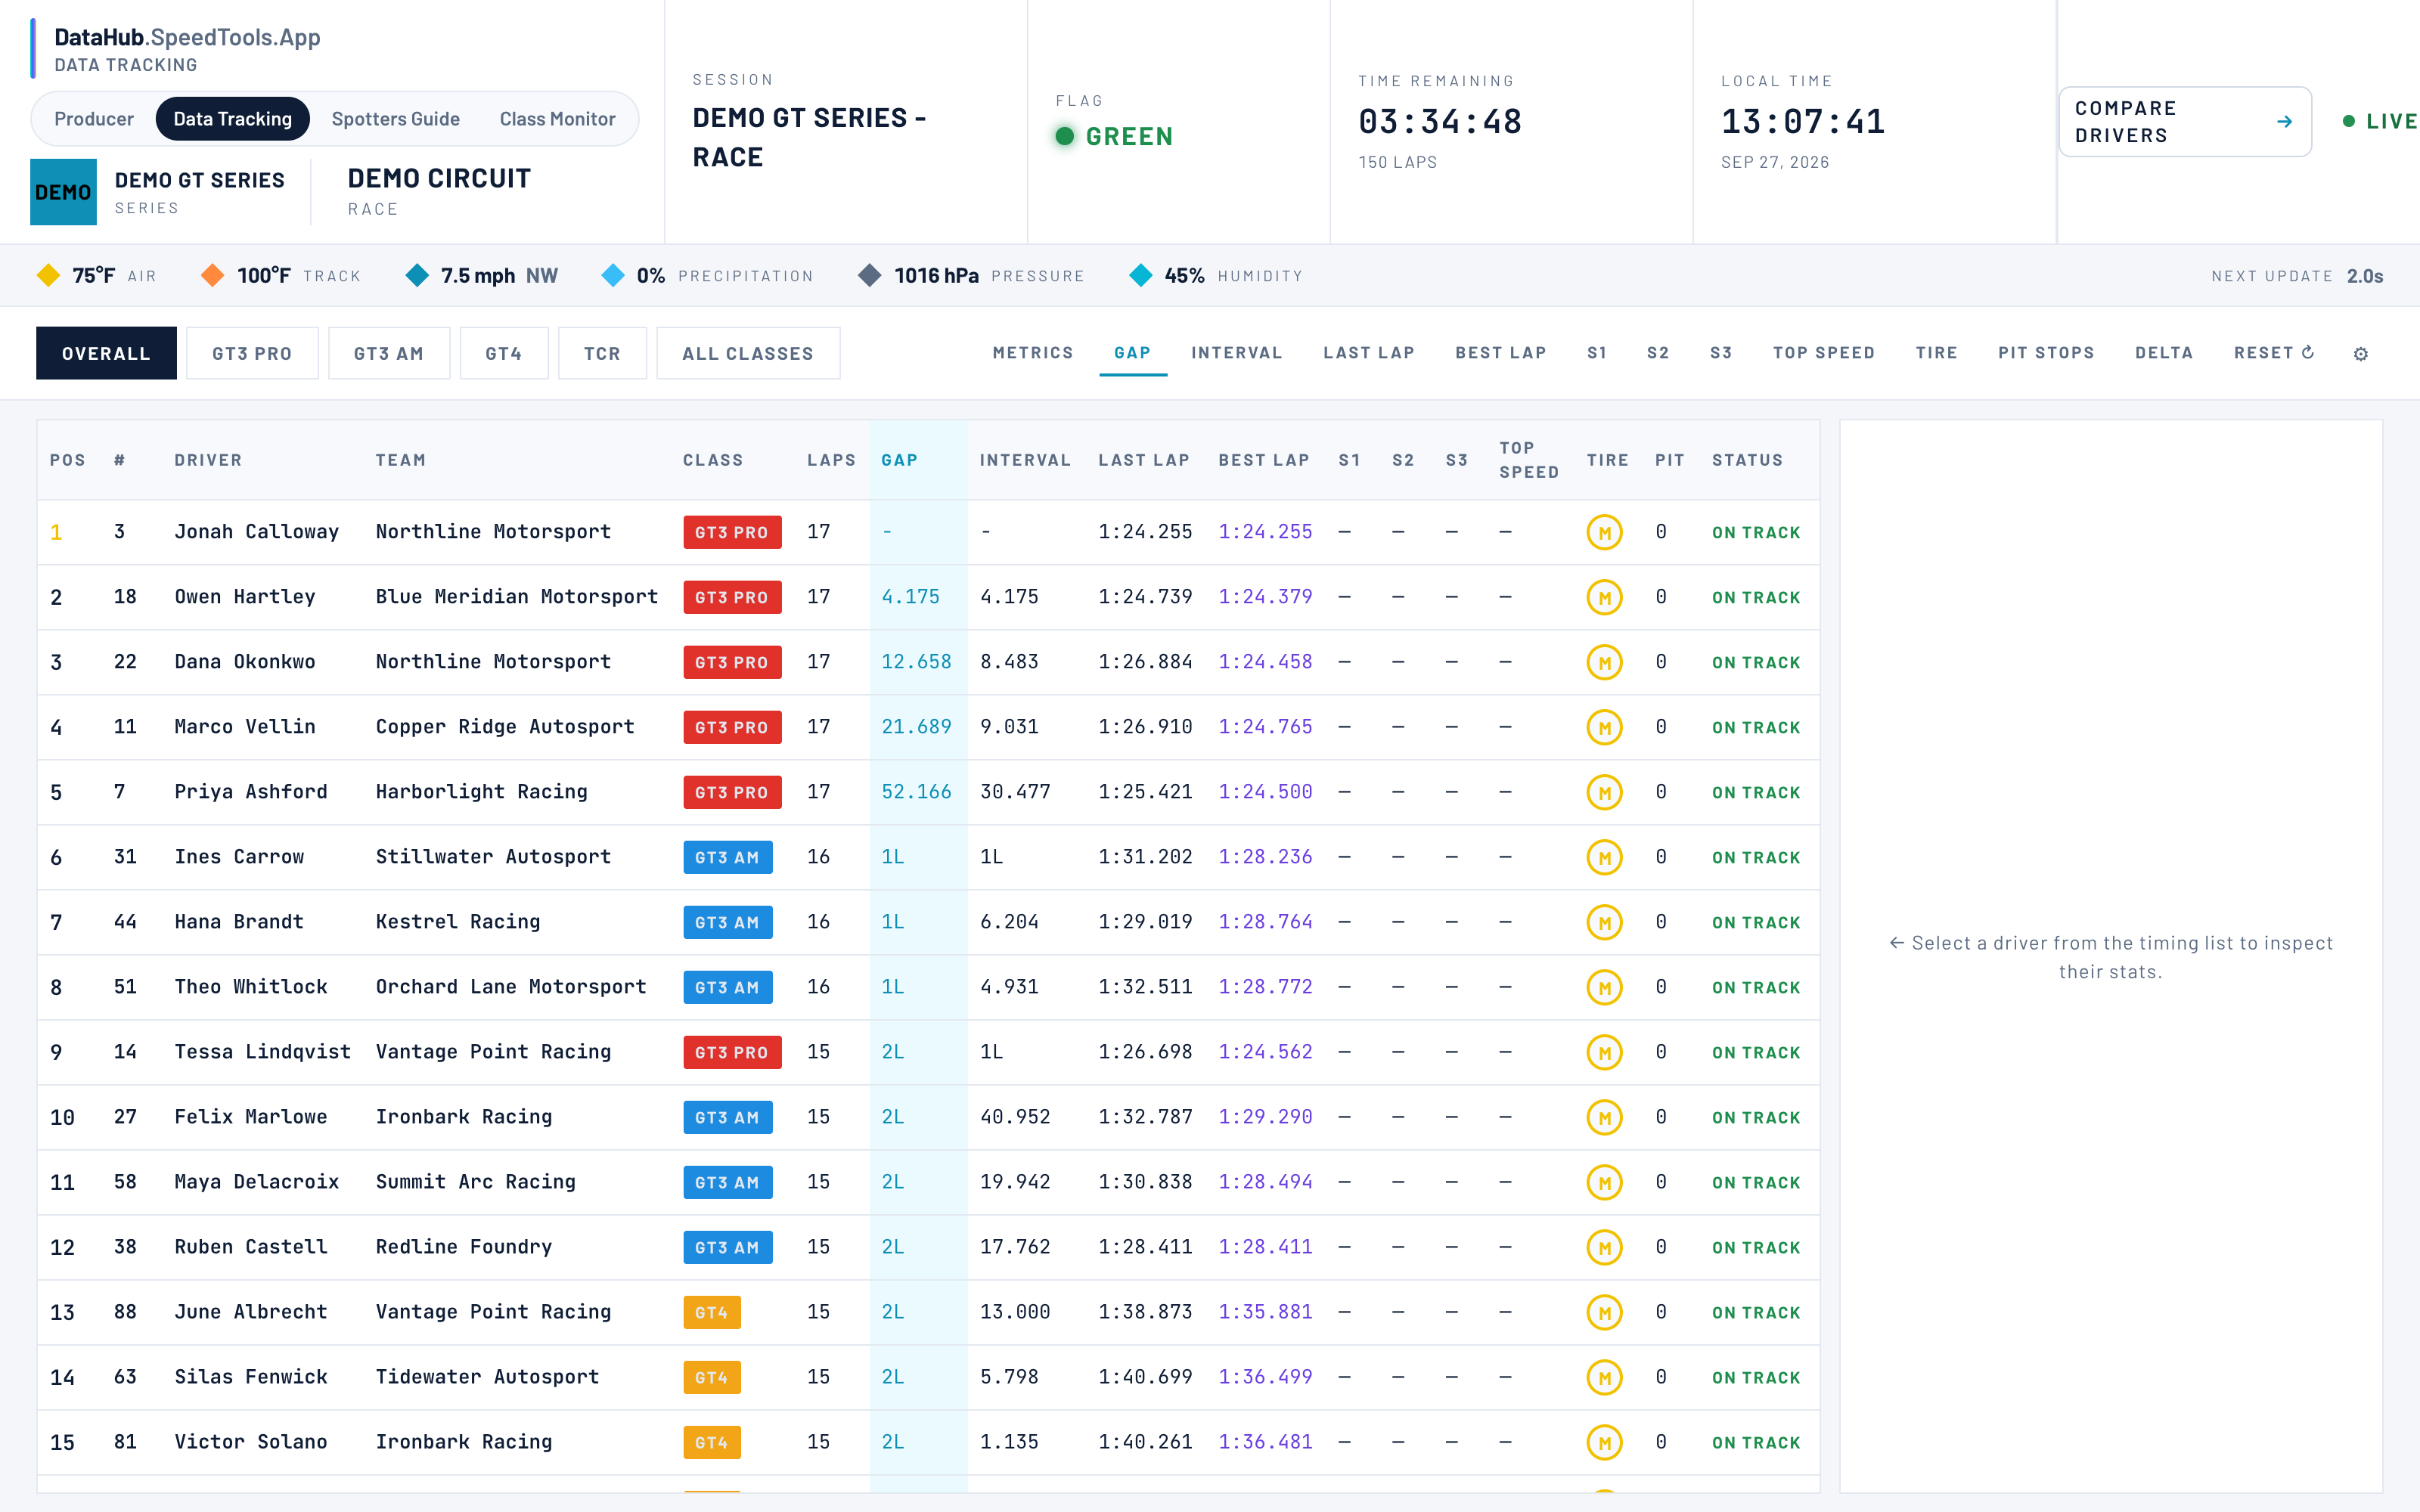Open the Spotters Guide tab
Image resolution: width=2420 pixels, height=1512 pixels.
pyautogui.click(x=396, y=119)
